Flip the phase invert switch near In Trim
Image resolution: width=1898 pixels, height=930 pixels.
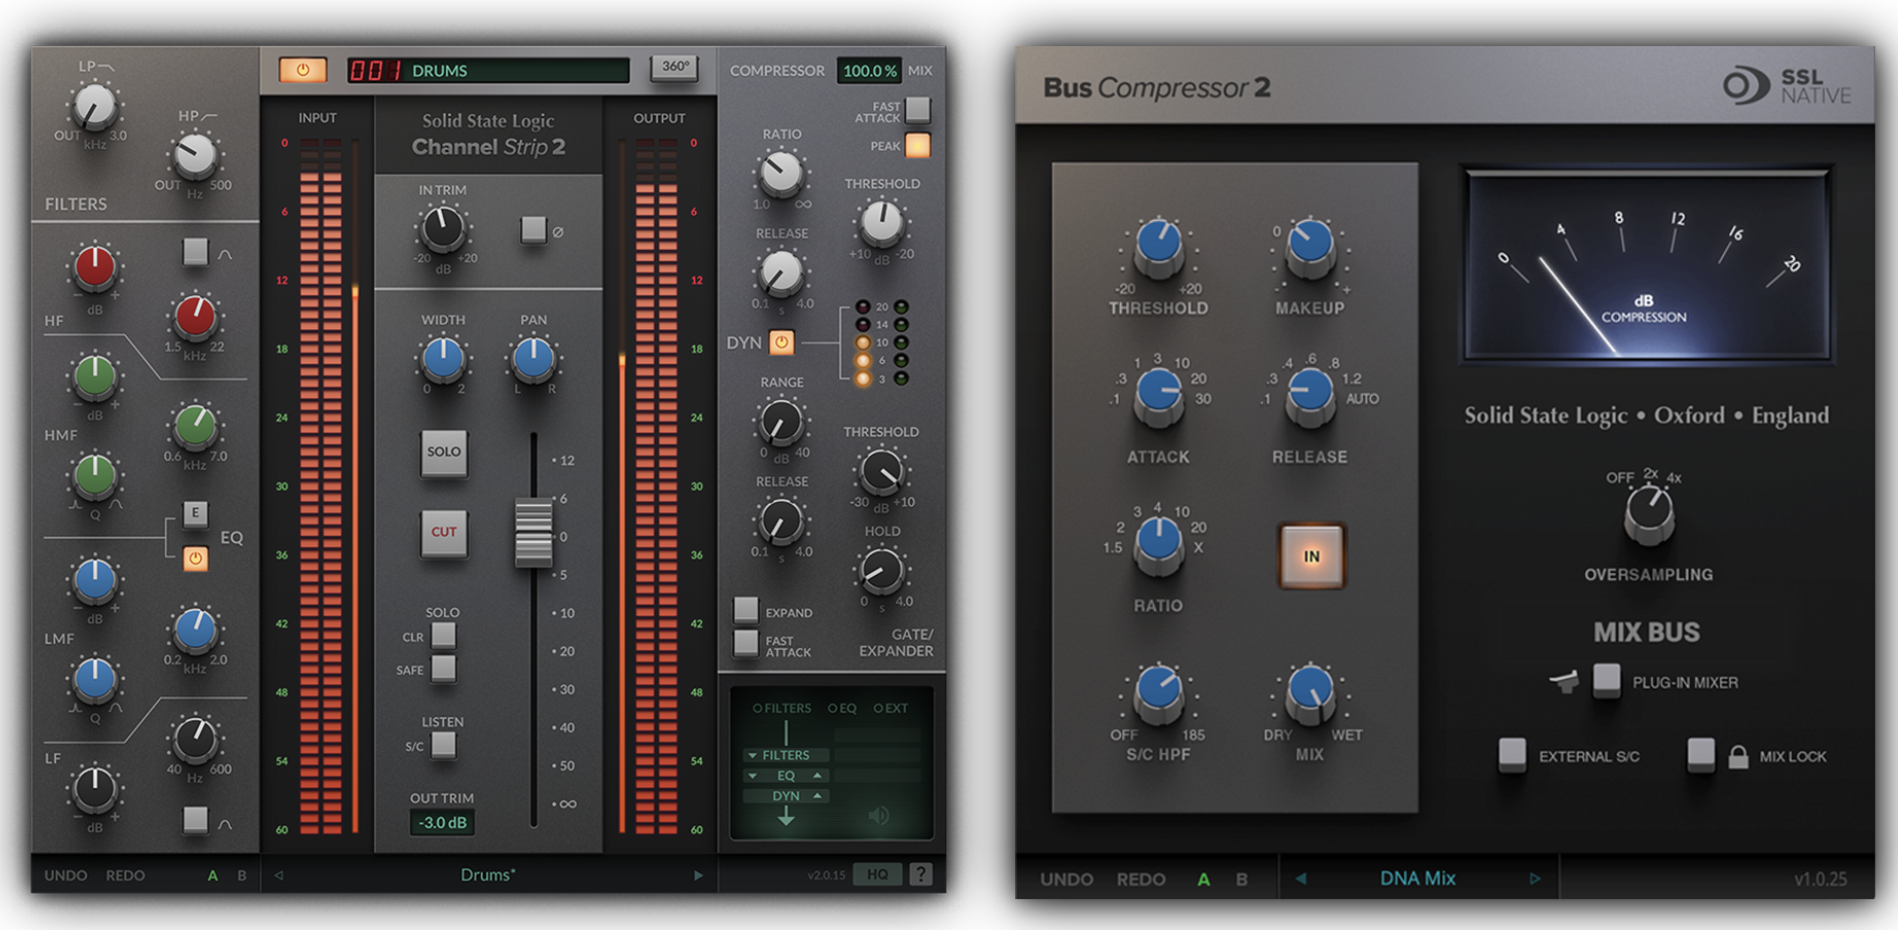coord(533,230)
